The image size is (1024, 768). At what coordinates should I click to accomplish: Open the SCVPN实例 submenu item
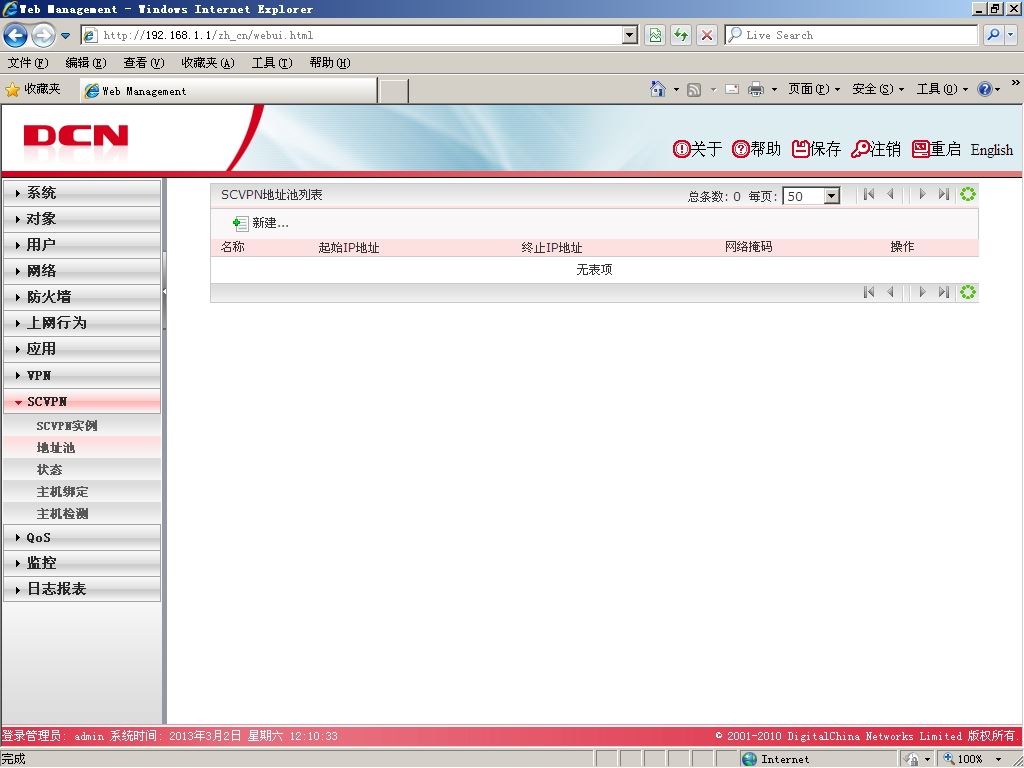(82, 426)
